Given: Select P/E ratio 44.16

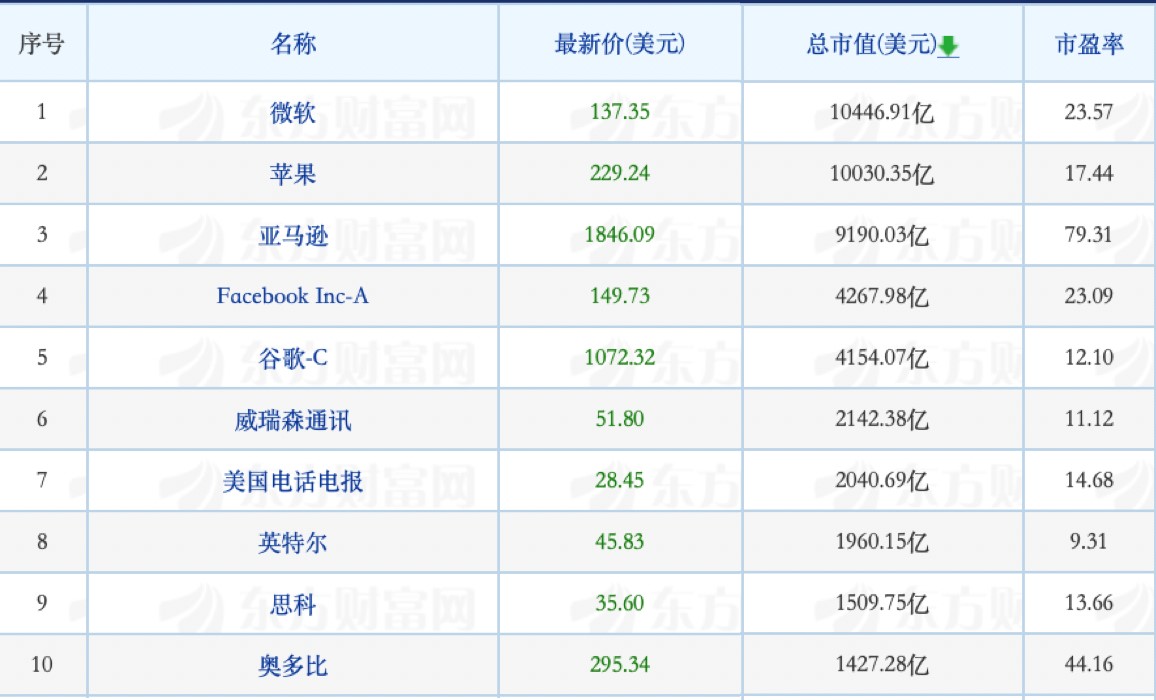Looking at the screenshot, I should (x=1089, y=664).
